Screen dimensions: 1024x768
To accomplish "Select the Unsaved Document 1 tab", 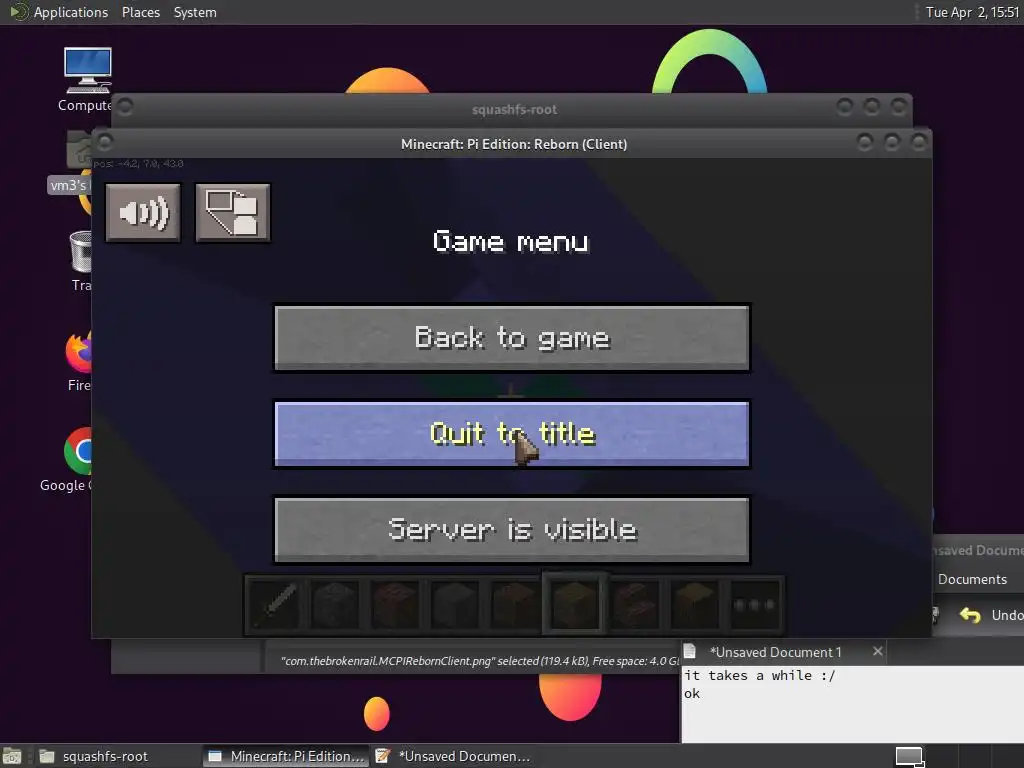I will 775,652.
